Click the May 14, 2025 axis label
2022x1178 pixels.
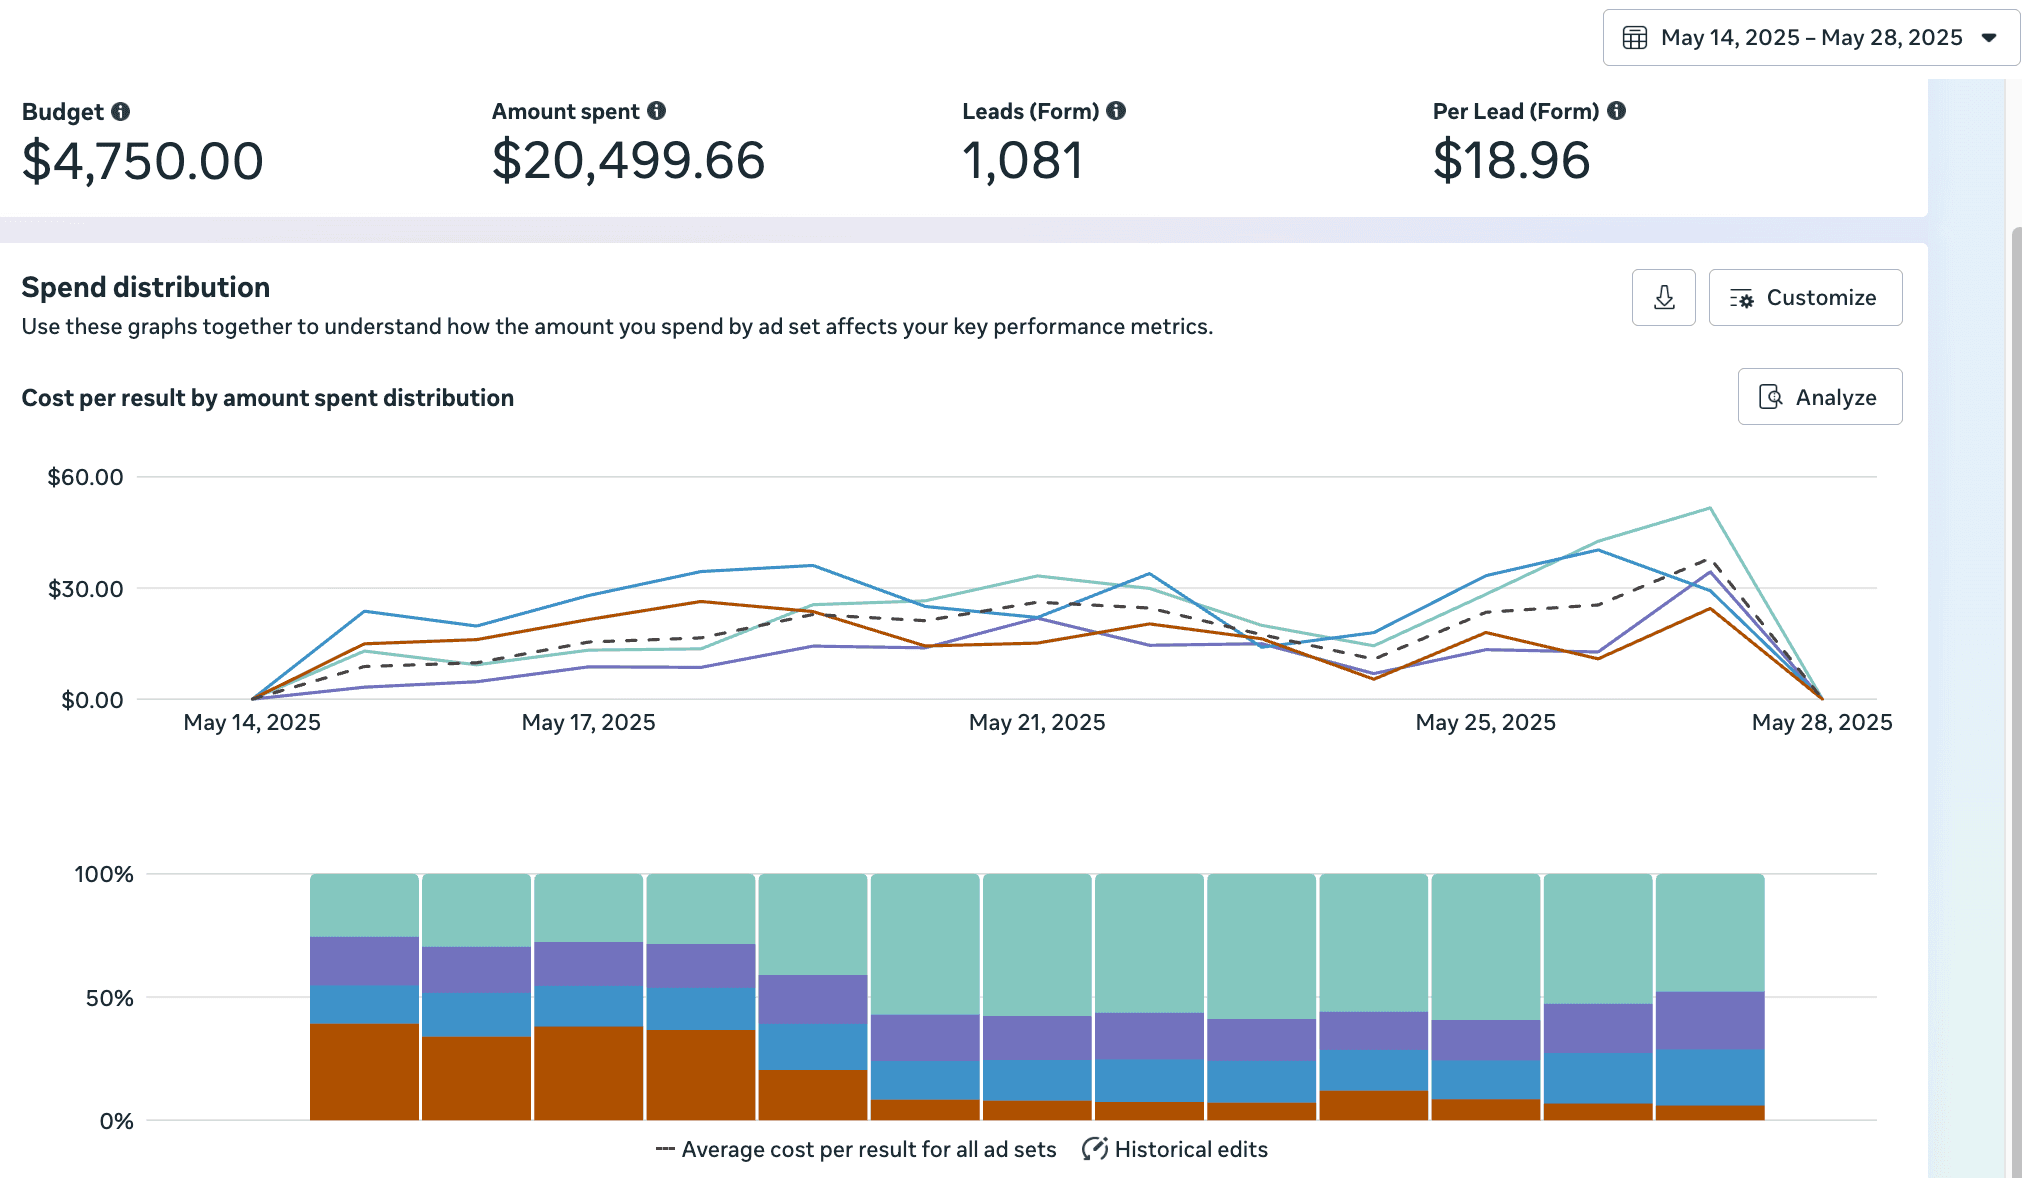tap(252, 722)
